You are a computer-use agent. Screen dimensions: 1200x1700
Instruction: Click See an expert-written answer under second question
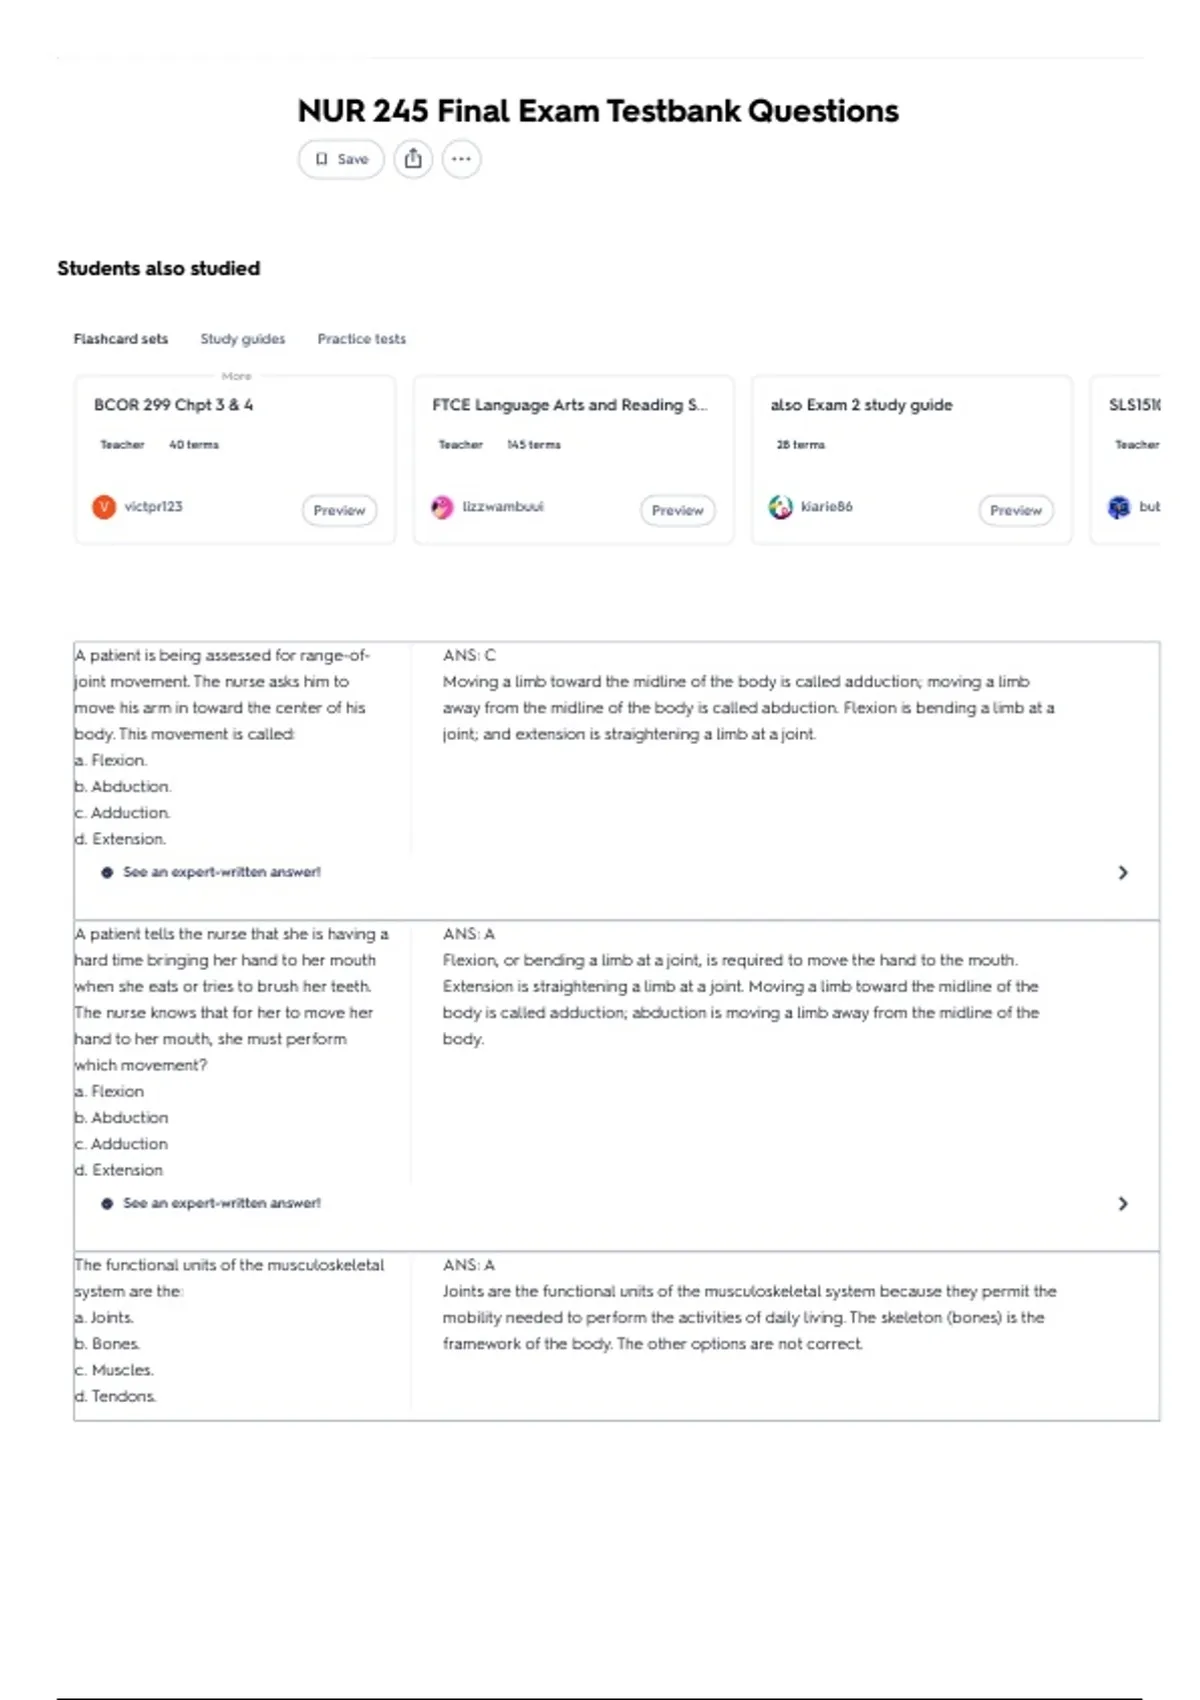tap(222, 1203)
